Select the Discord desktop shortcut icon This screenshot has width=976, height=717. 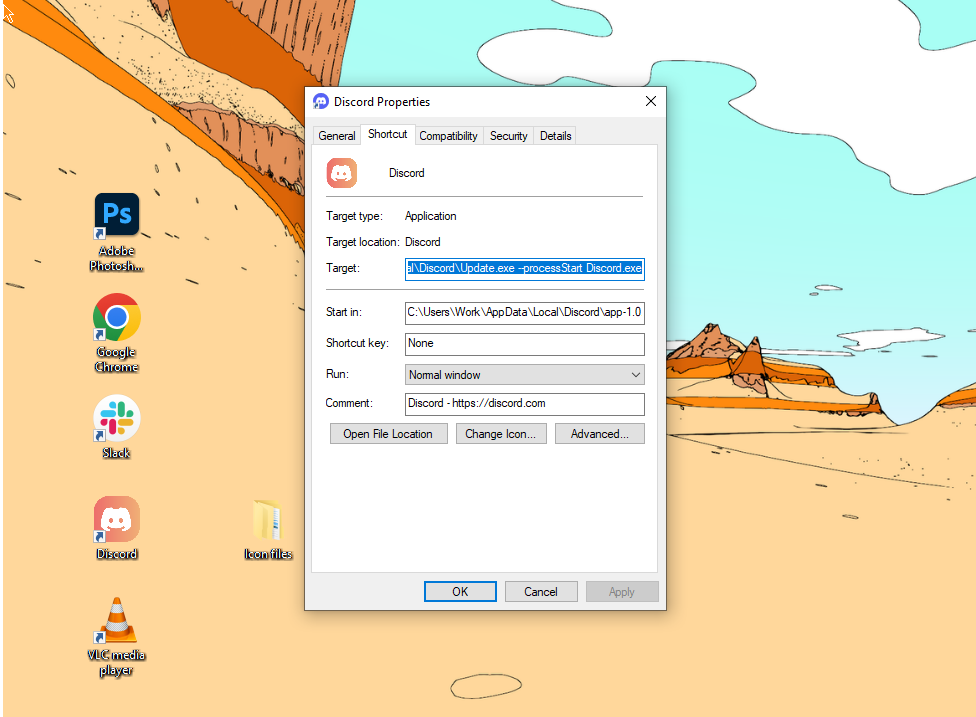click(116, 528)
